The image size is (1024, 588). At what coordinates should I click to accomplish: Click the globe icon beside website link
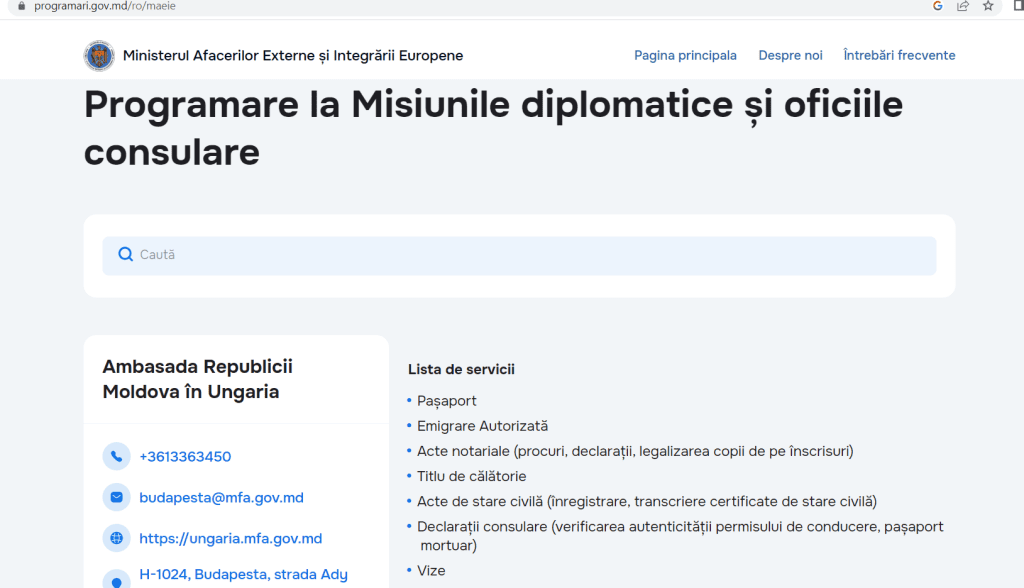tap(117, 538)
